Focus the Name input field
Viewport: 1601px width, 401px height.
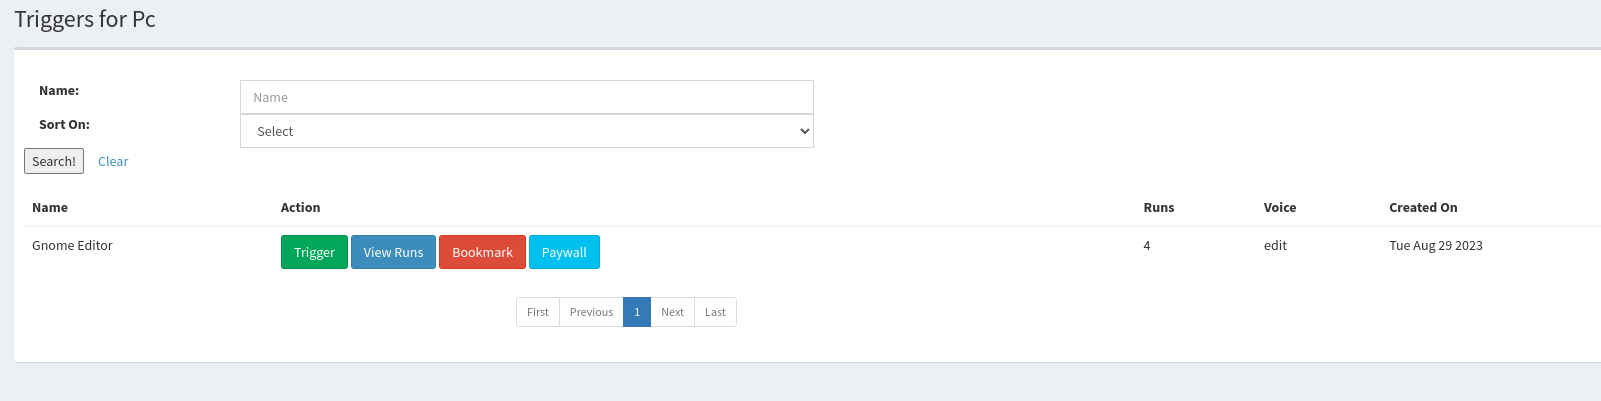527,97
